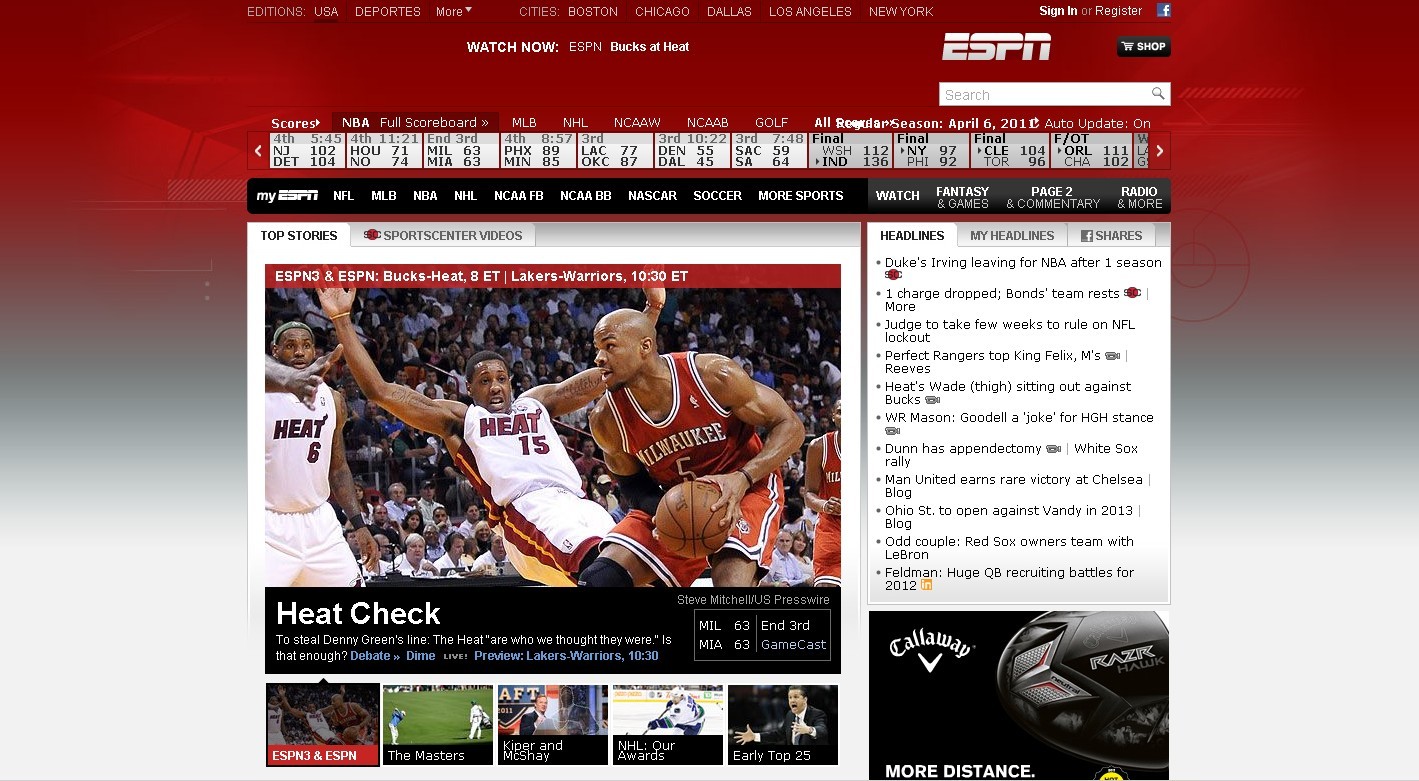This screenshot has height=781, width=1419.
Task: Select NHL: Our Awards thumbnail
Action: click(x=668, y=725)
